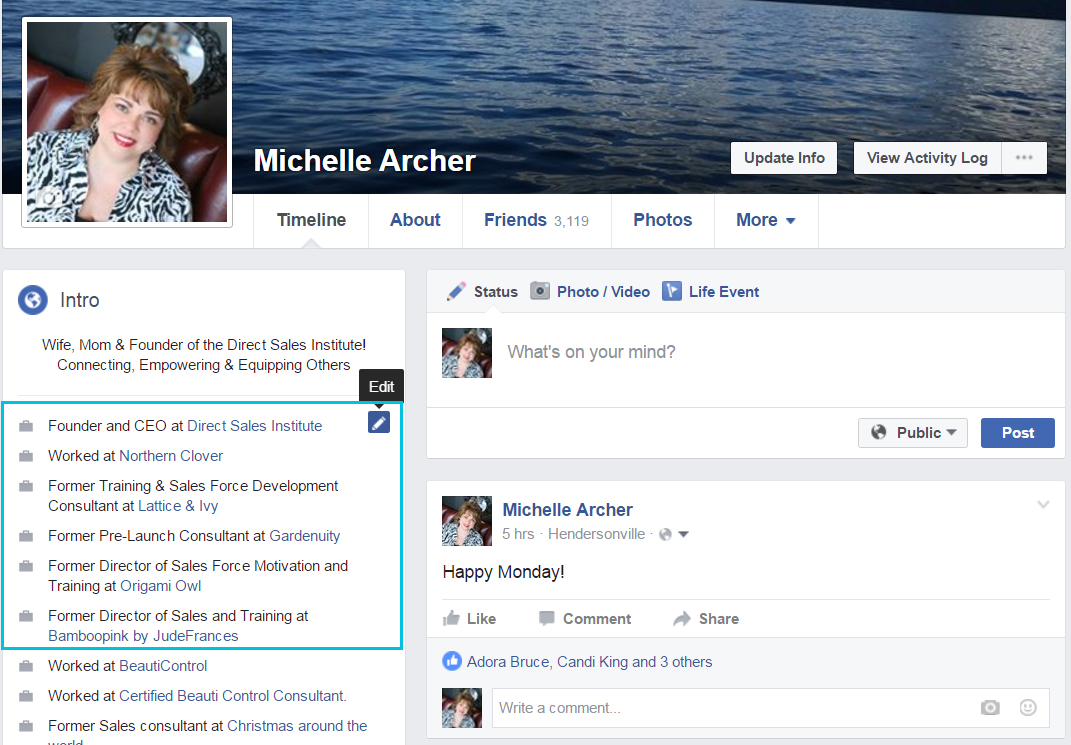The height and width of the screenshot is (745, 1071).
Task: Open the Direct Sales Institute link
Action: pos(254,426)
